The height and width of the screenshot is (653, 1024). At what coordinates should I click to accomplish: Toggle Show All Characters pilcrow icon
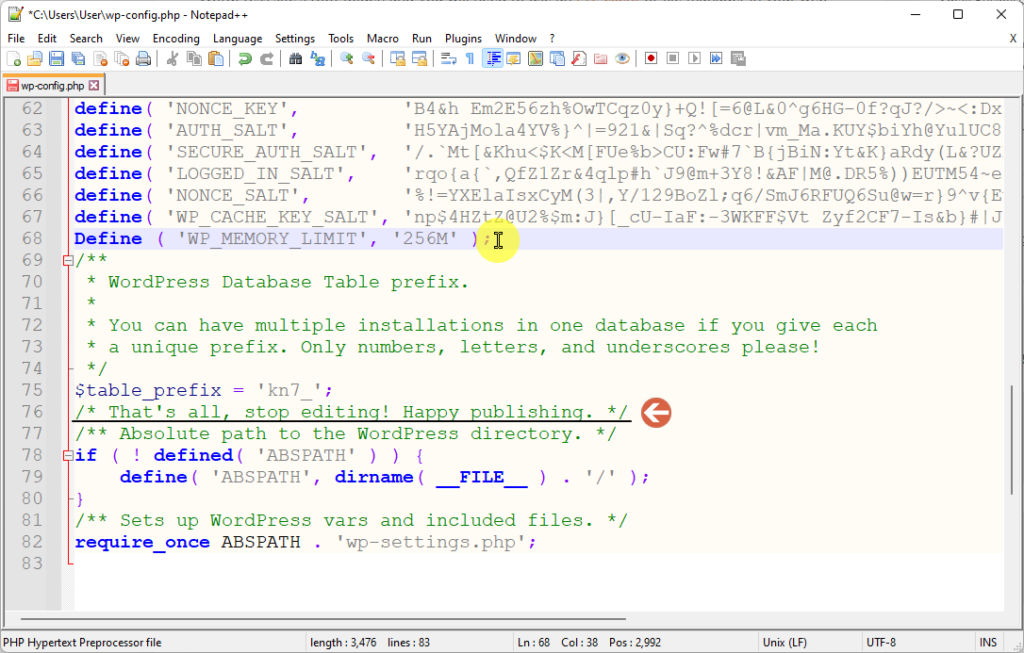[470, 59]
